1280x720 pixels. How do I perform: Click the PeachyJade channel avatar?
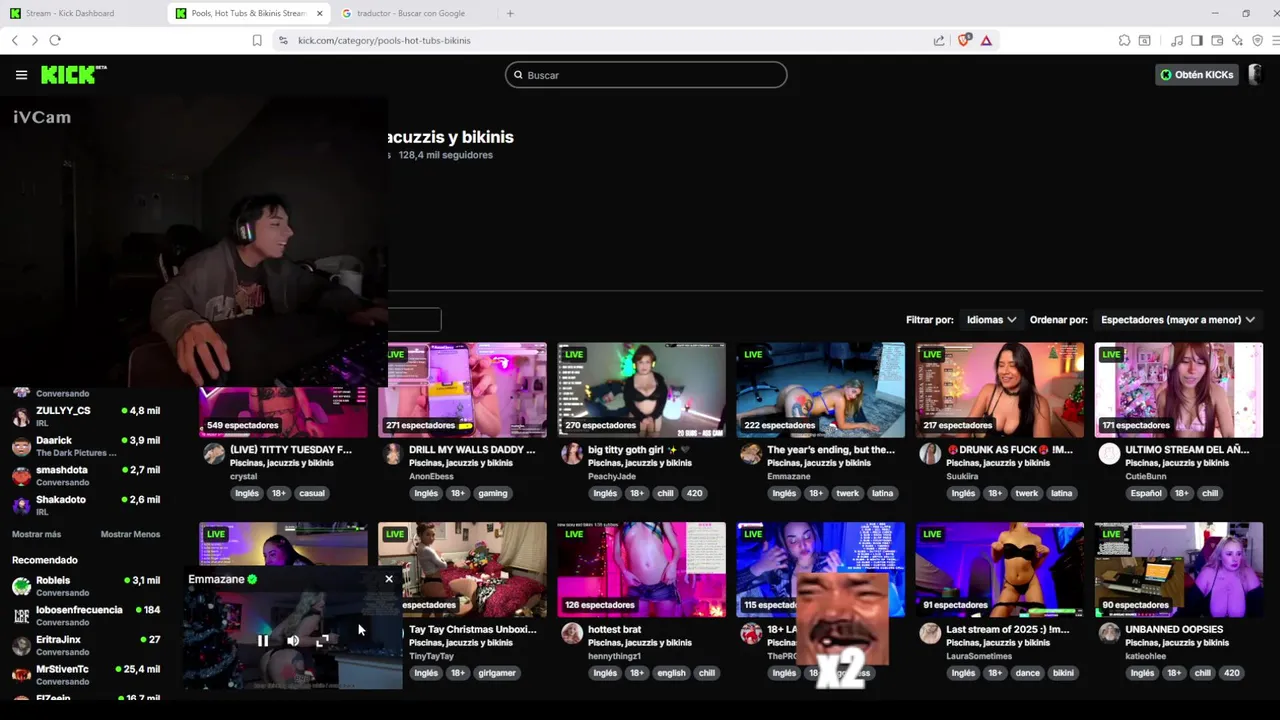(572, 454)
